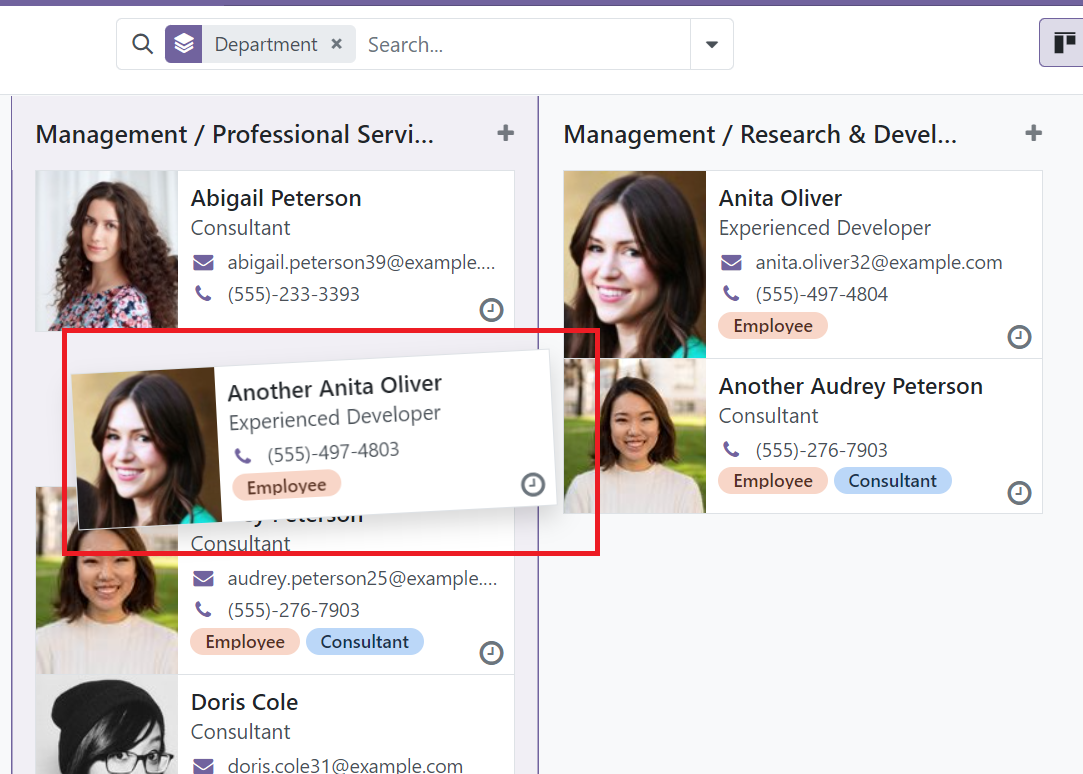Open Abigail Peterson's activity clock

pyautogui.click(x=491, y=310)
